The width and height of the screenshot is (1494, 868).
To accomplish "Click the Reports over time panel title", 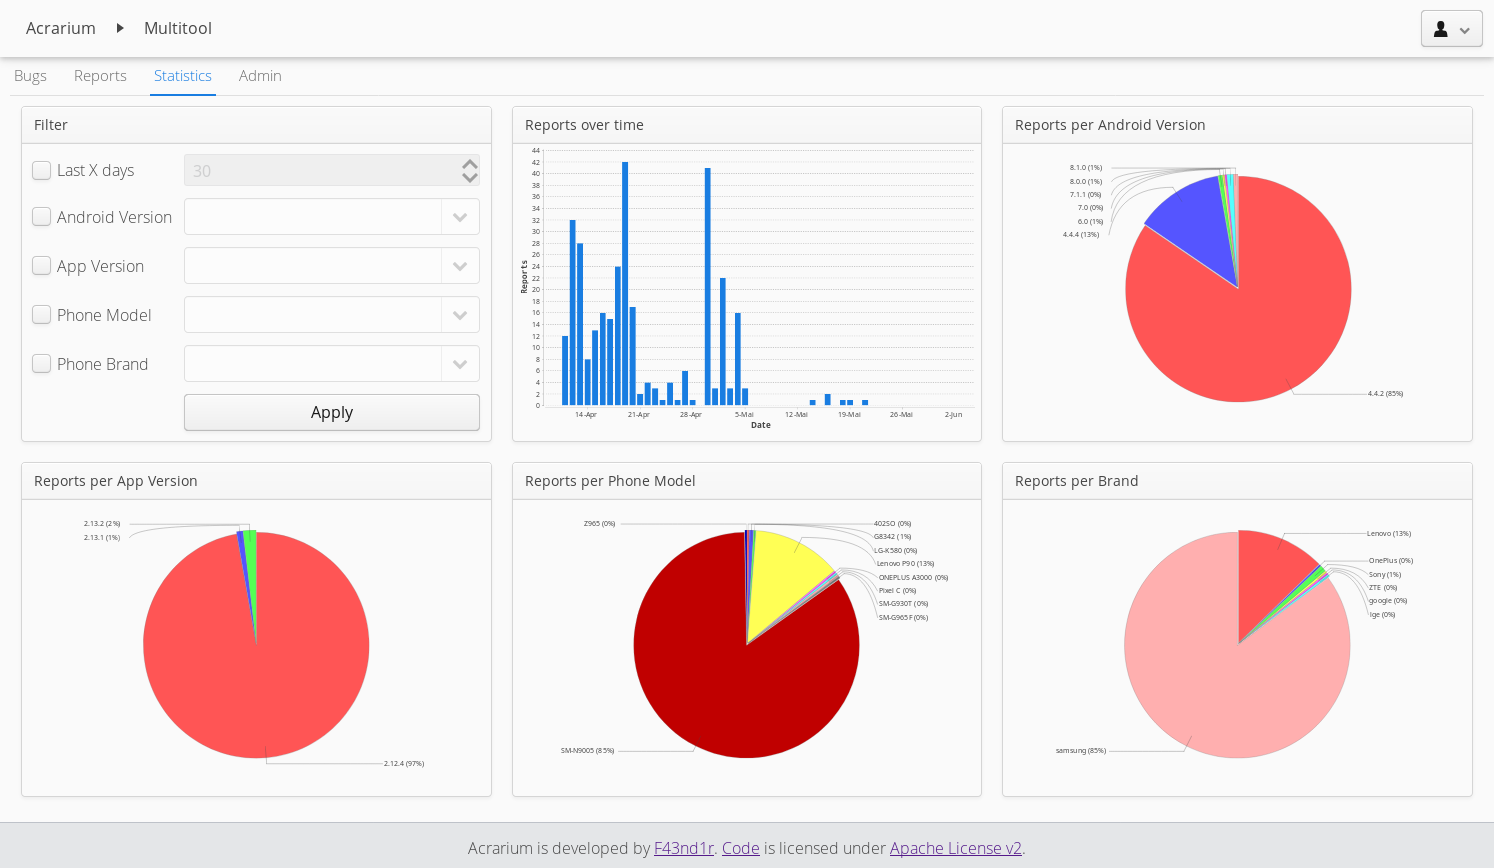I will pyautogui.click(x=584, y=125).
